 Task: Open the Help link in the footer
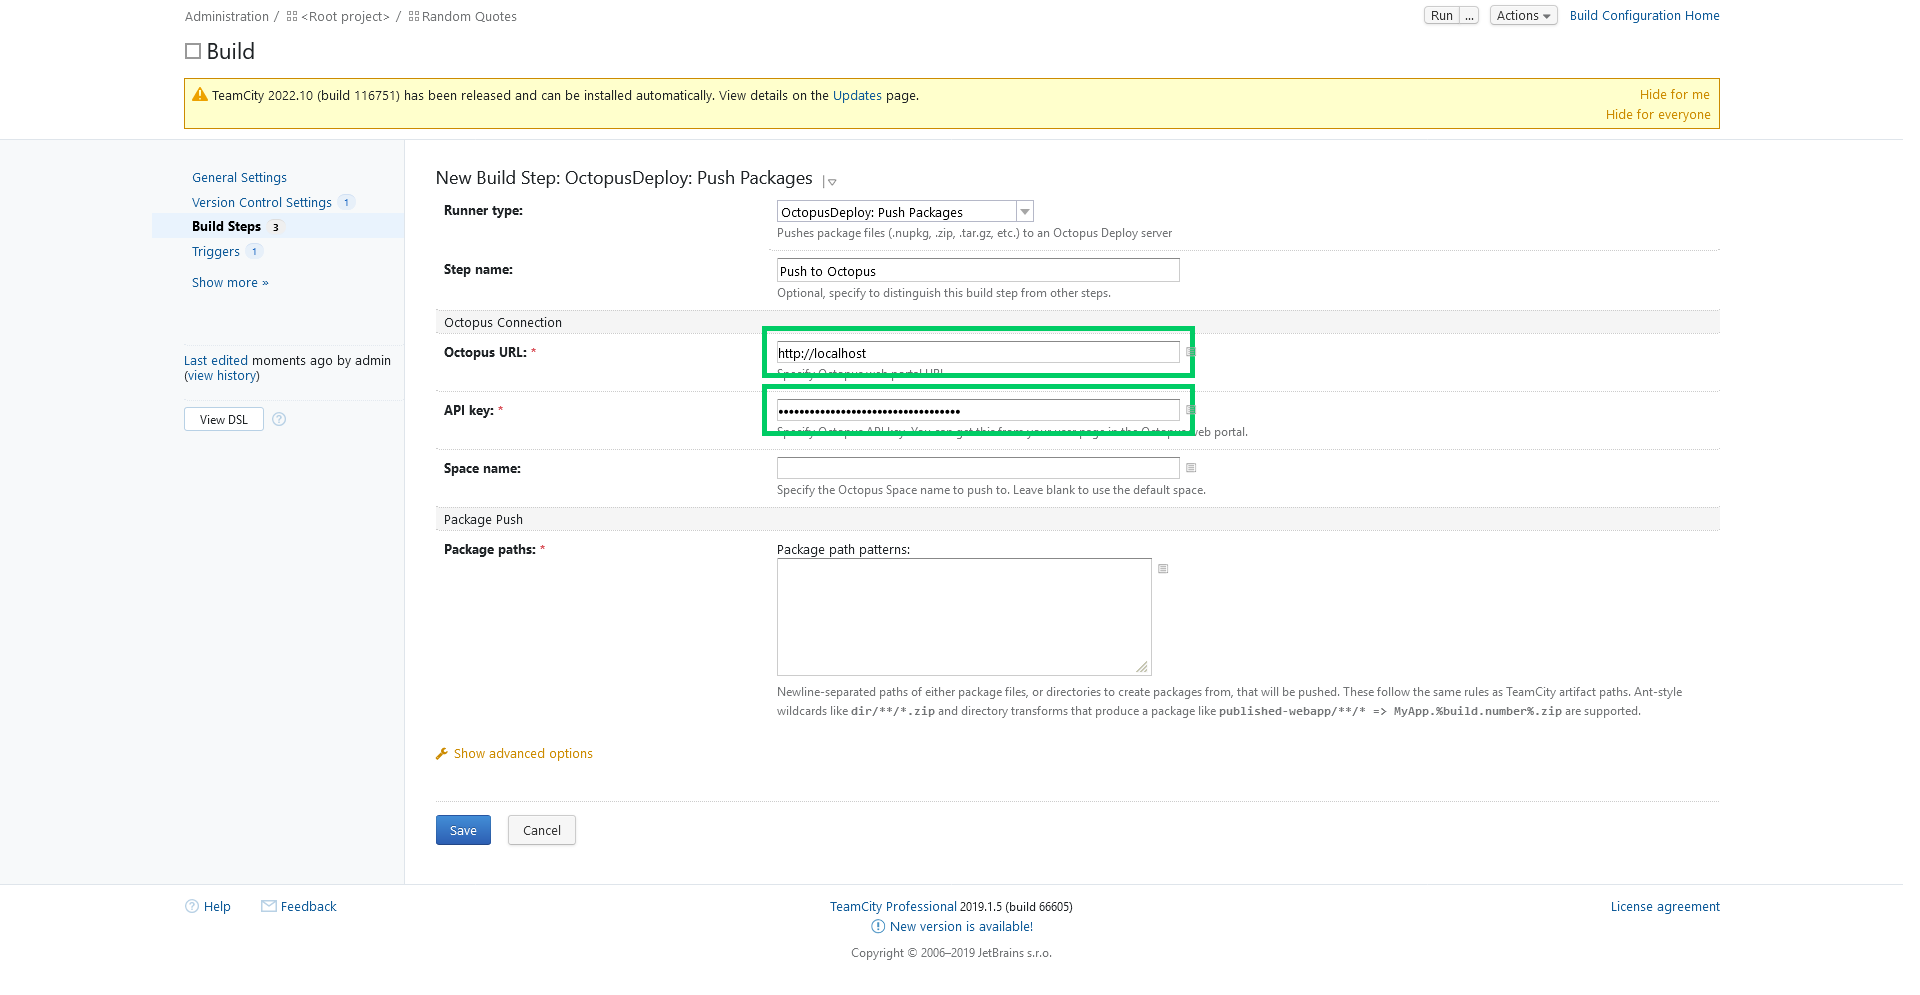click(x=217, y=906)
